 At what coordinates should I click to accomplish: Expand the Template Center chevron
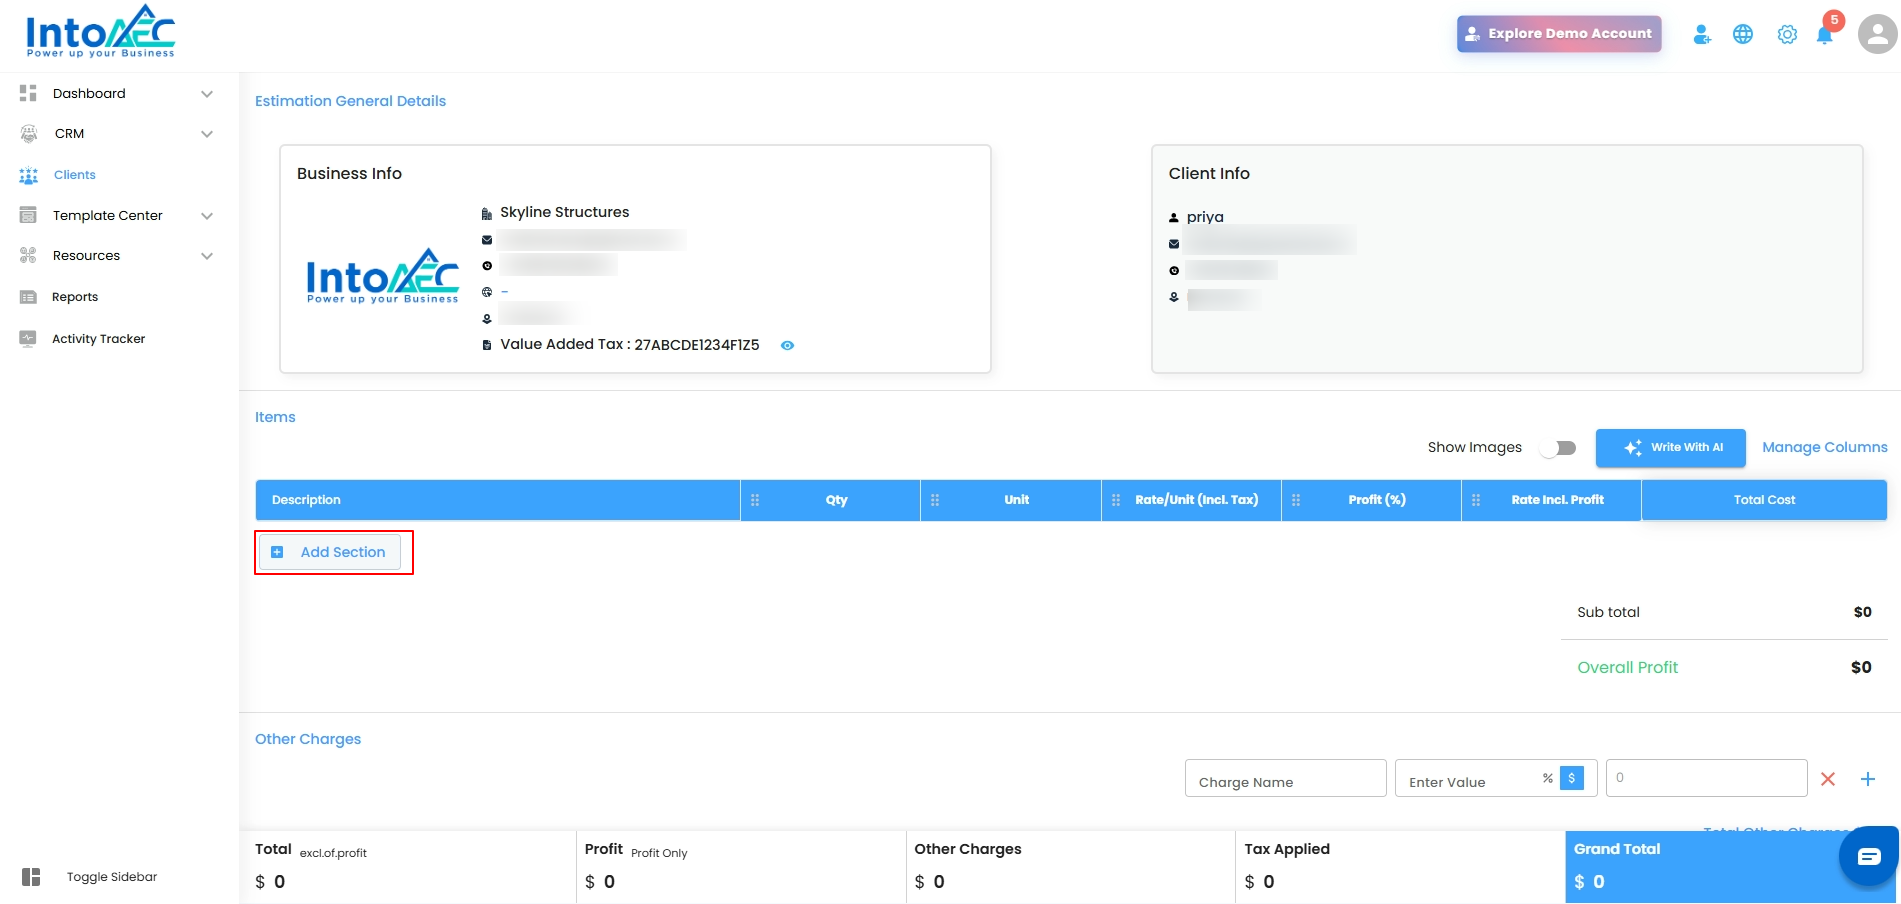click(x=207, y=216)
